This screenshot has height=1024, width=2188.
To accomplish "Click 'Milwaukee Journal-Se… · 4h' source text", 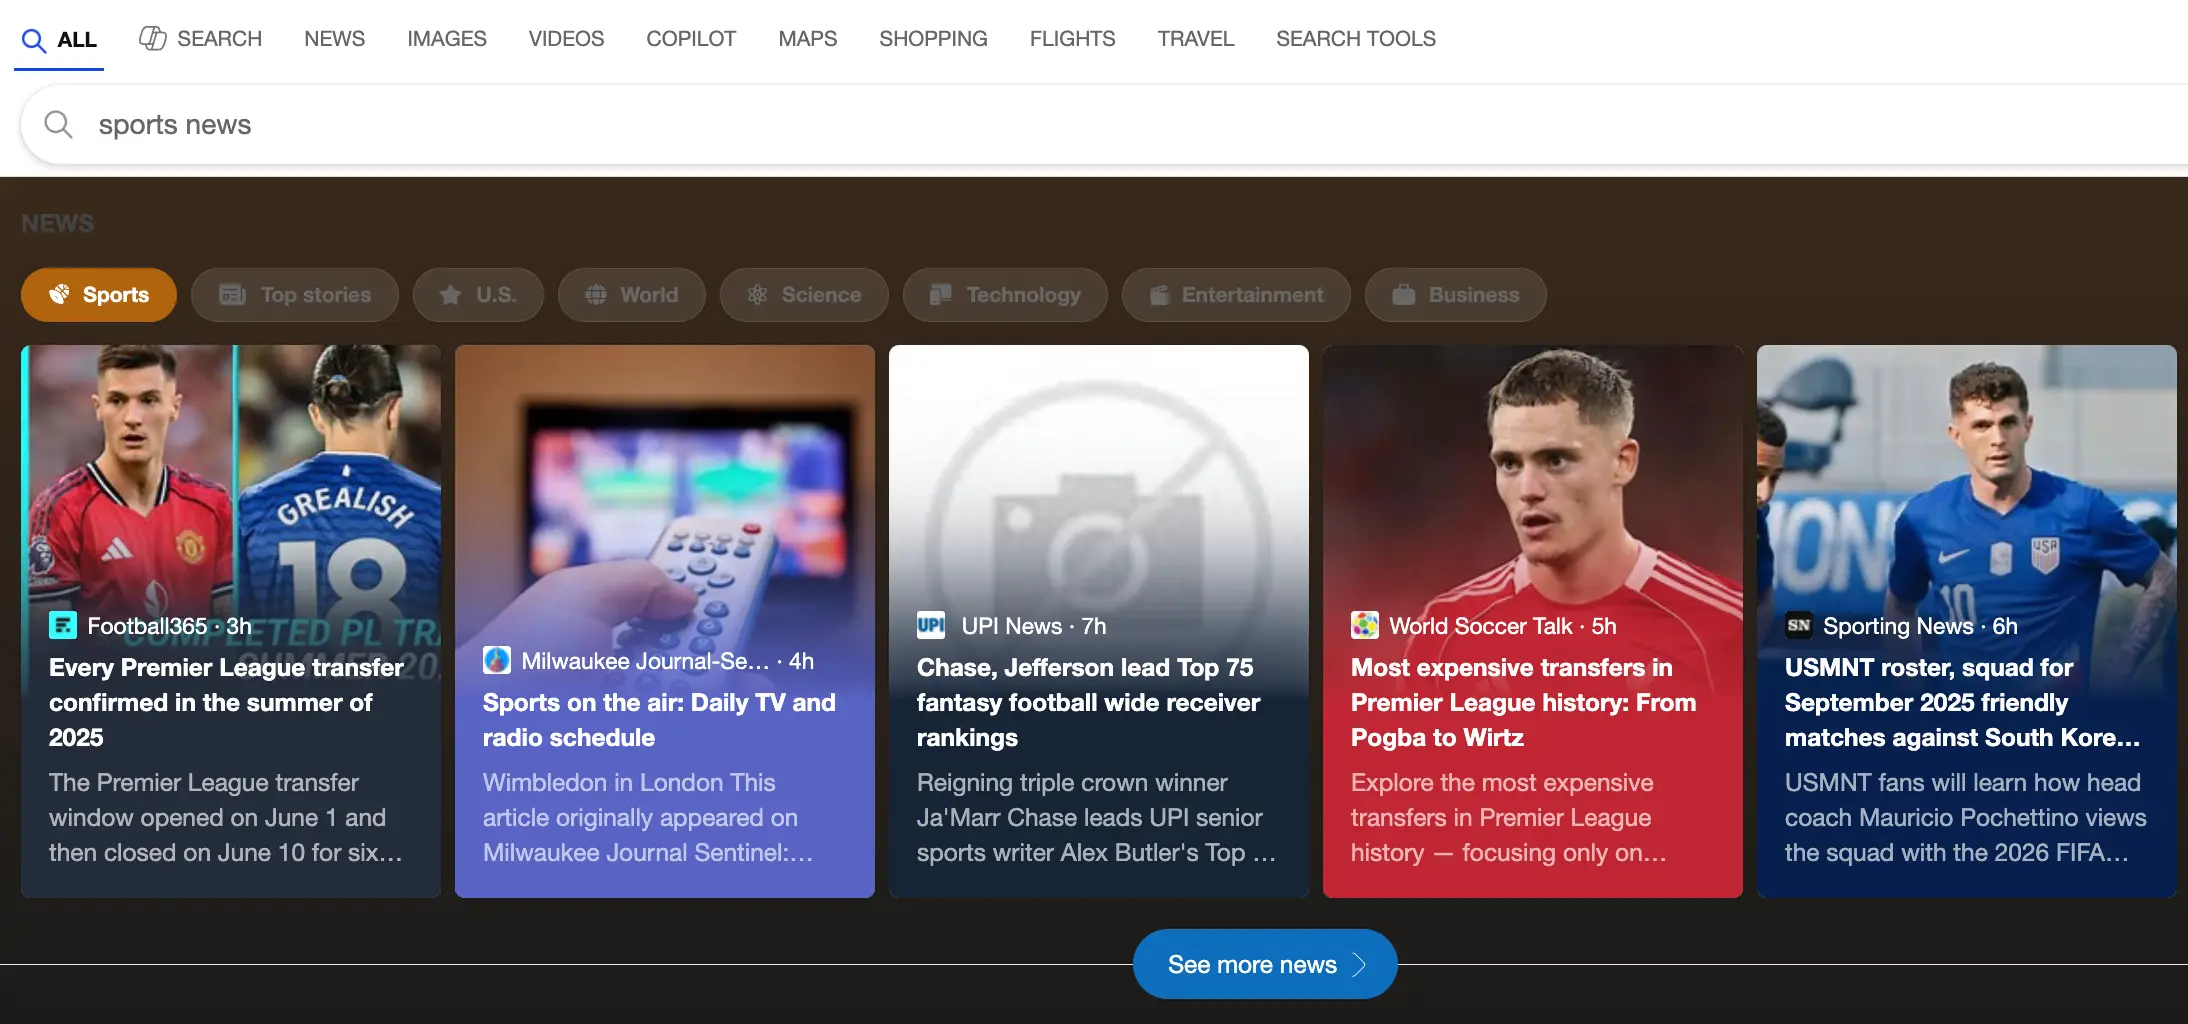I will tap(668, 661).
